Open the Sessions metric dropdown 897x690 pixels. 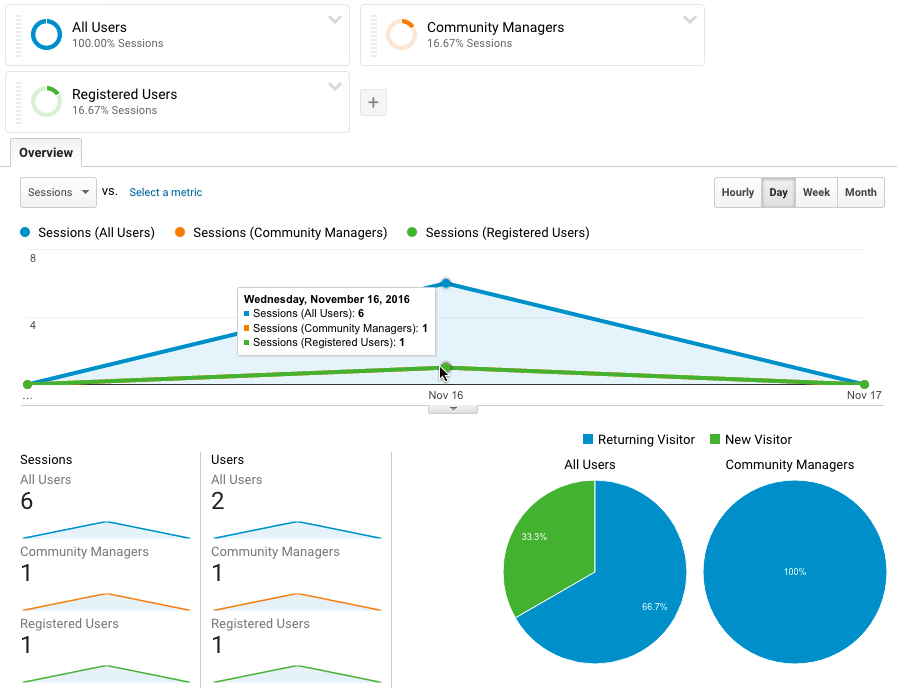58,192
